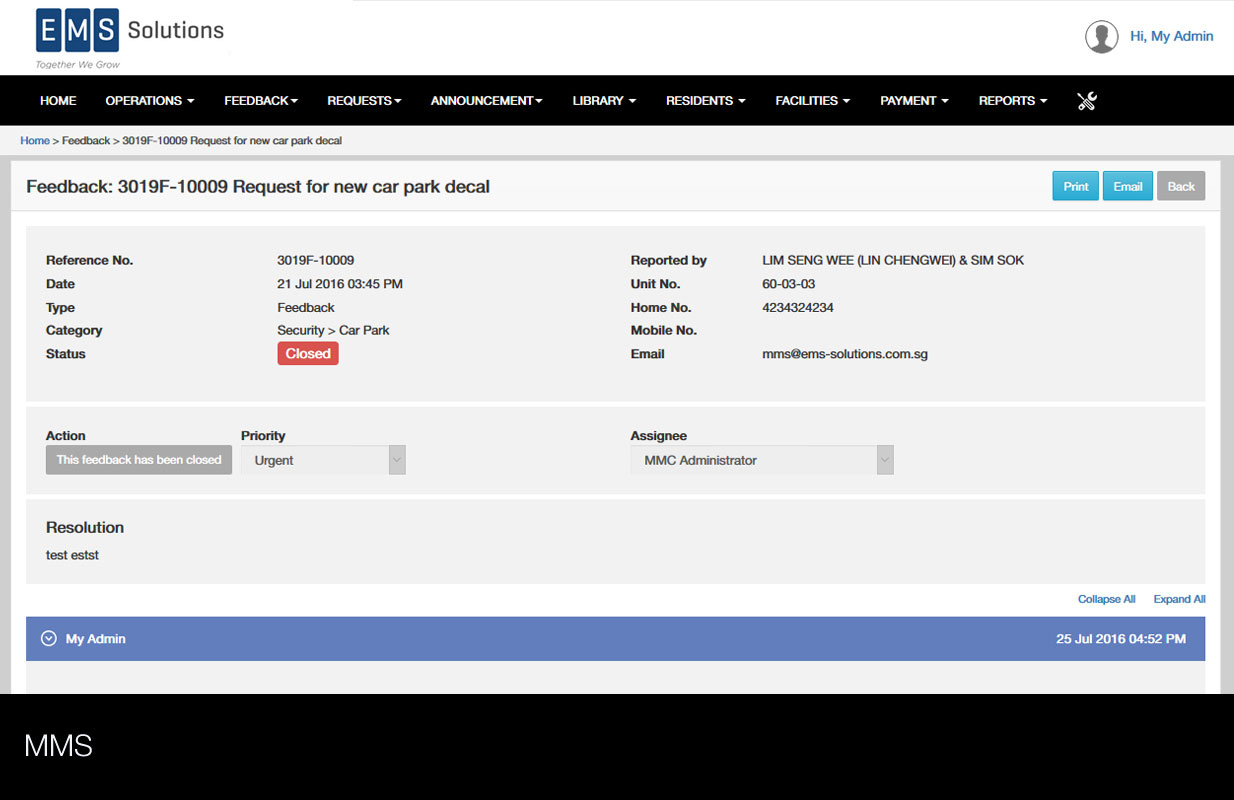The width and height of the screenshot is (1234, 800).
Task: Click the user avatar profile icon
Action: coord(1101,37)
